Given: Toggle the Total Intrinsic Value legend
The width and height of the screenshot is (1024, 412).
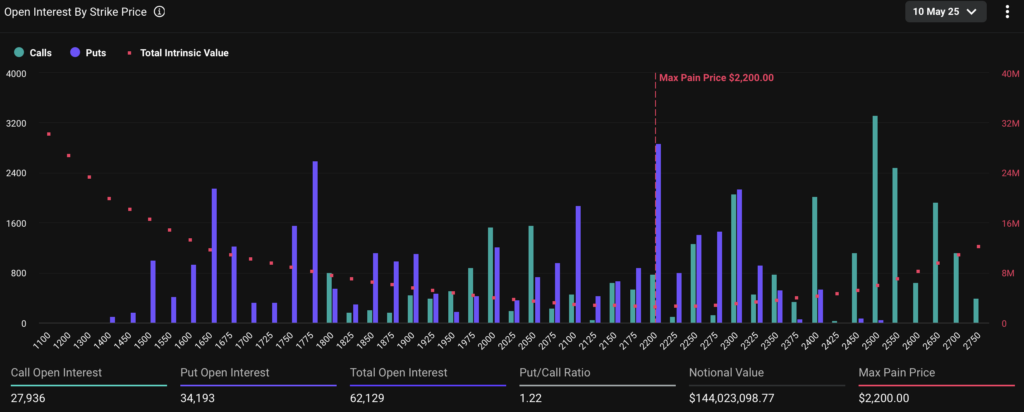Looking at the screenshot, I should 183,52.
